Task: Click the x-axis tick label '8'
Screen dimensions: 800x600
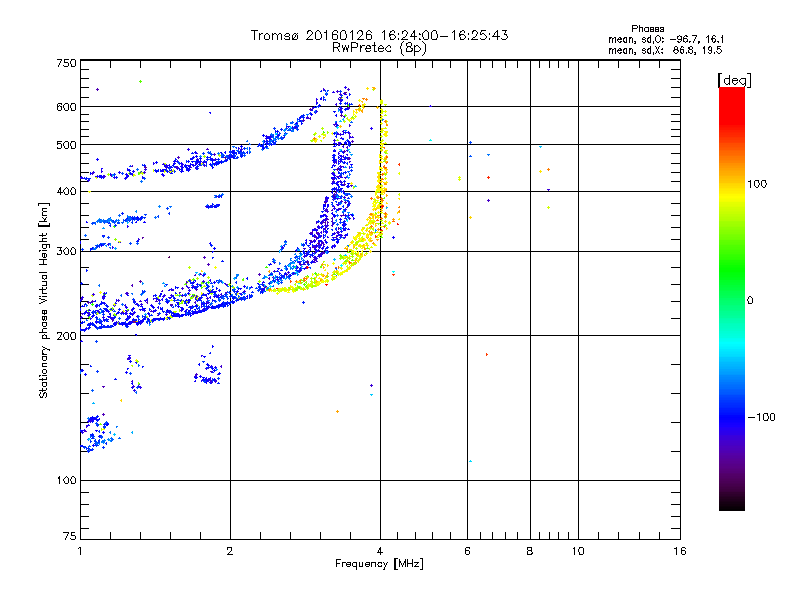Action: coord(530,551)
